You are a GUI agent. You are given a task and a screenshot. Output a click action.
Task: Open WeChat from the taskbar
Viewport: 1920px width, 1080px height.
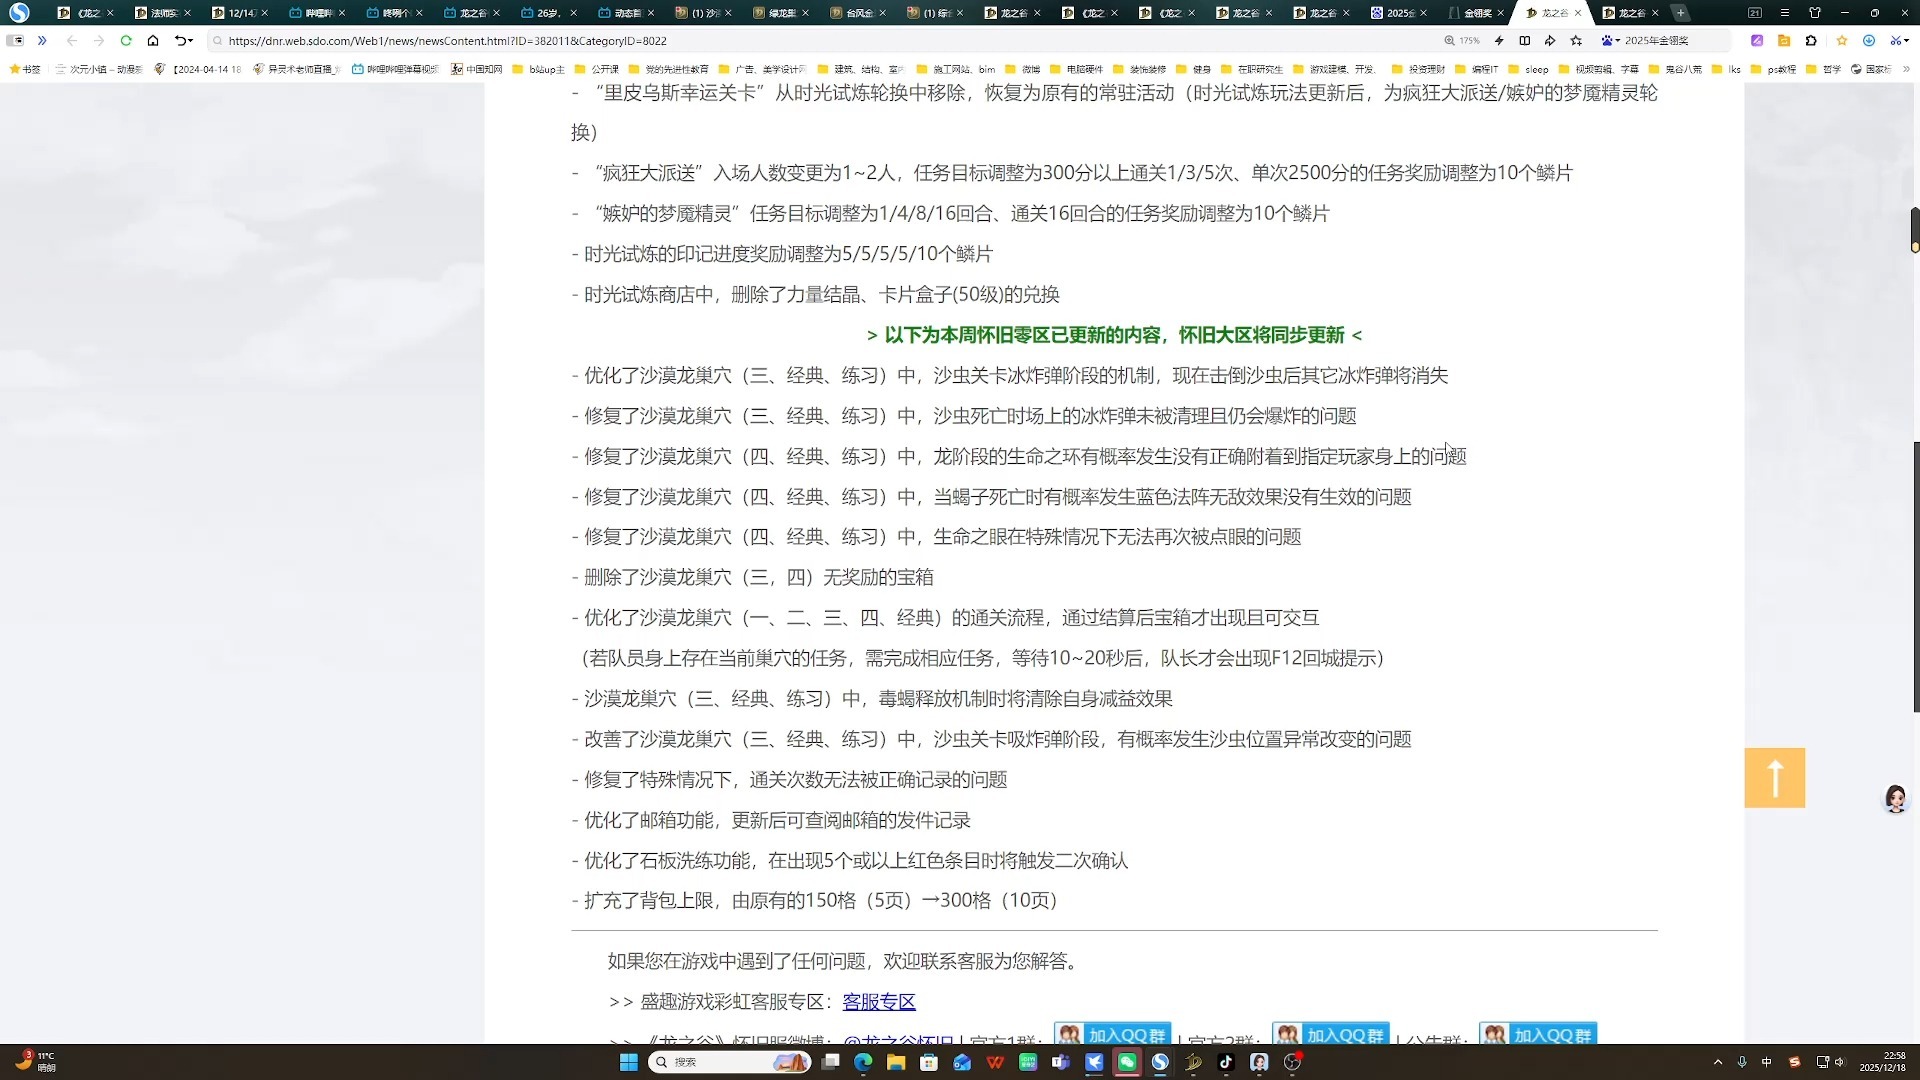pos(1126,1062)
